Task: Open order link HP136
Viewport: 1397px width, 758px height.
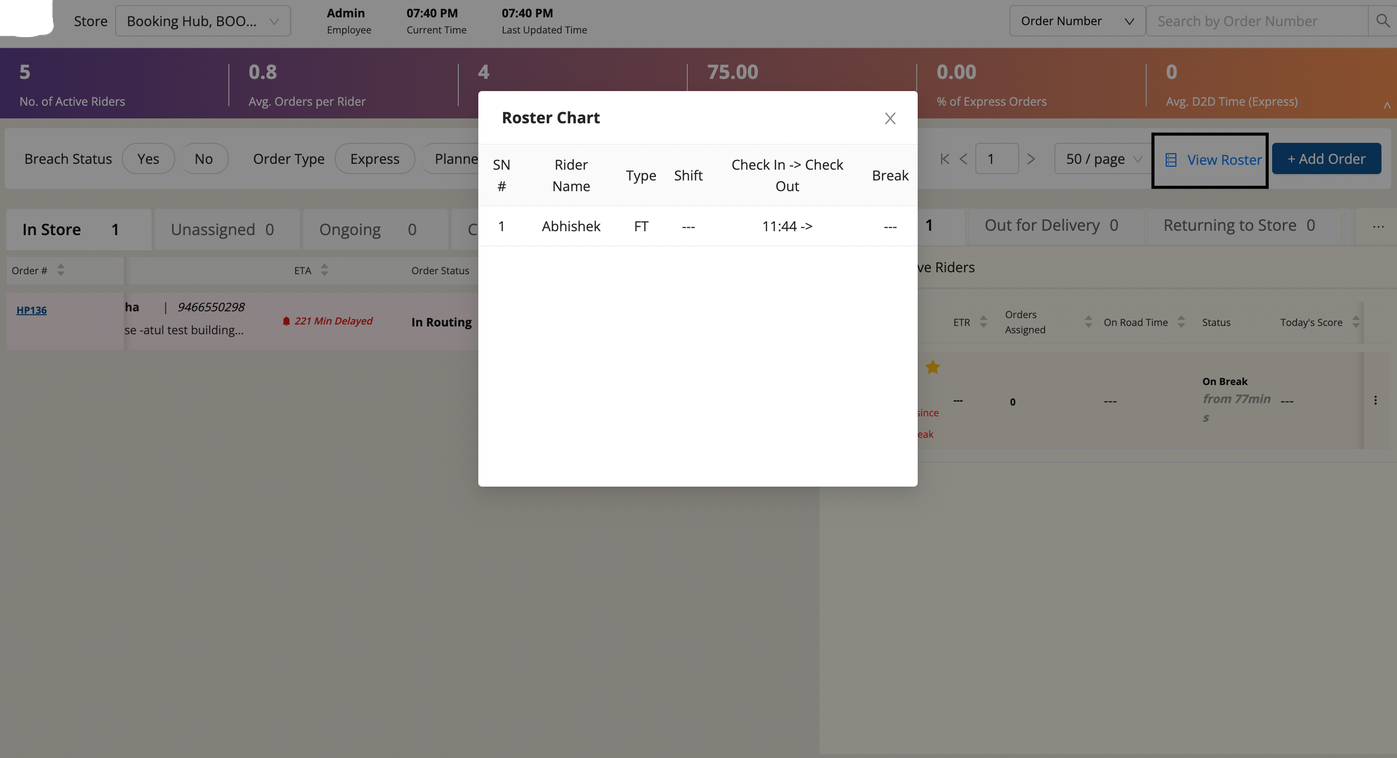Action: [31, 310]
